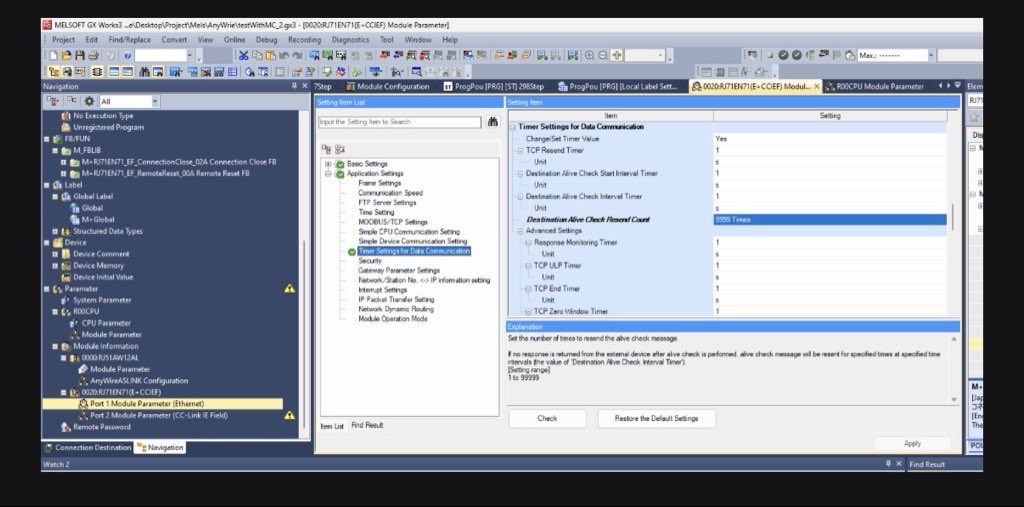This screenshot has width=1024, height=507.
Task: Click the Paste clipboard icon
Action: point(270,56)
